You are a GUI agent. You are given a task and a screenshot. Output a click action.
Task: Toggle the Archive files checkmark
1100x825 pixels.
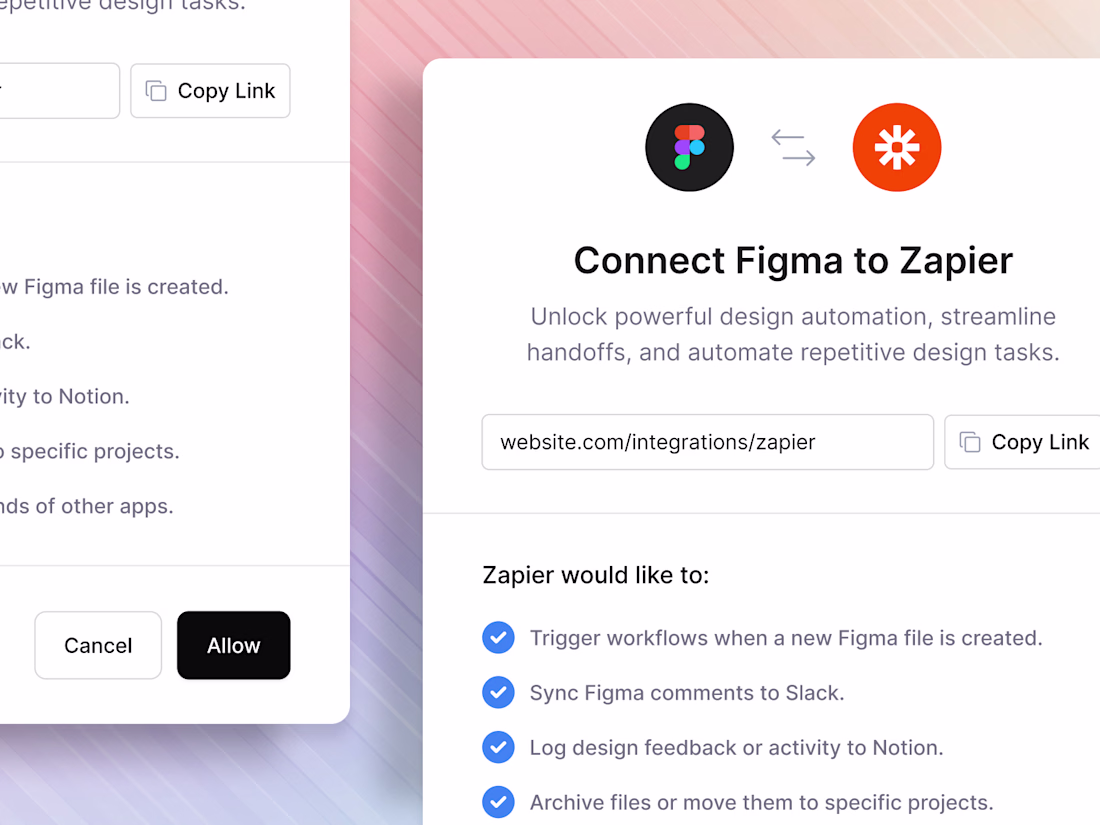[498, 802]
